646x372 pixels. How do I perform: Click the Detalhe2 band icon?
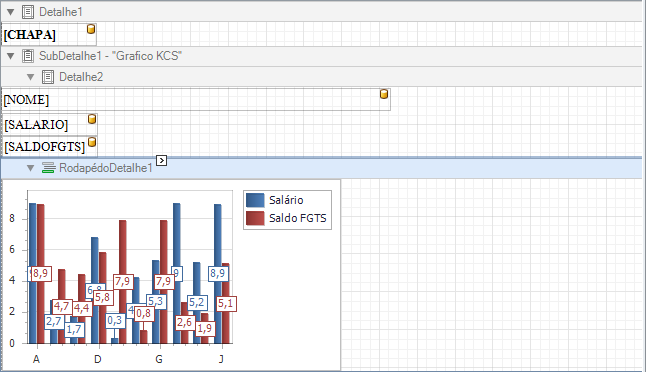[x=48, y=77]
